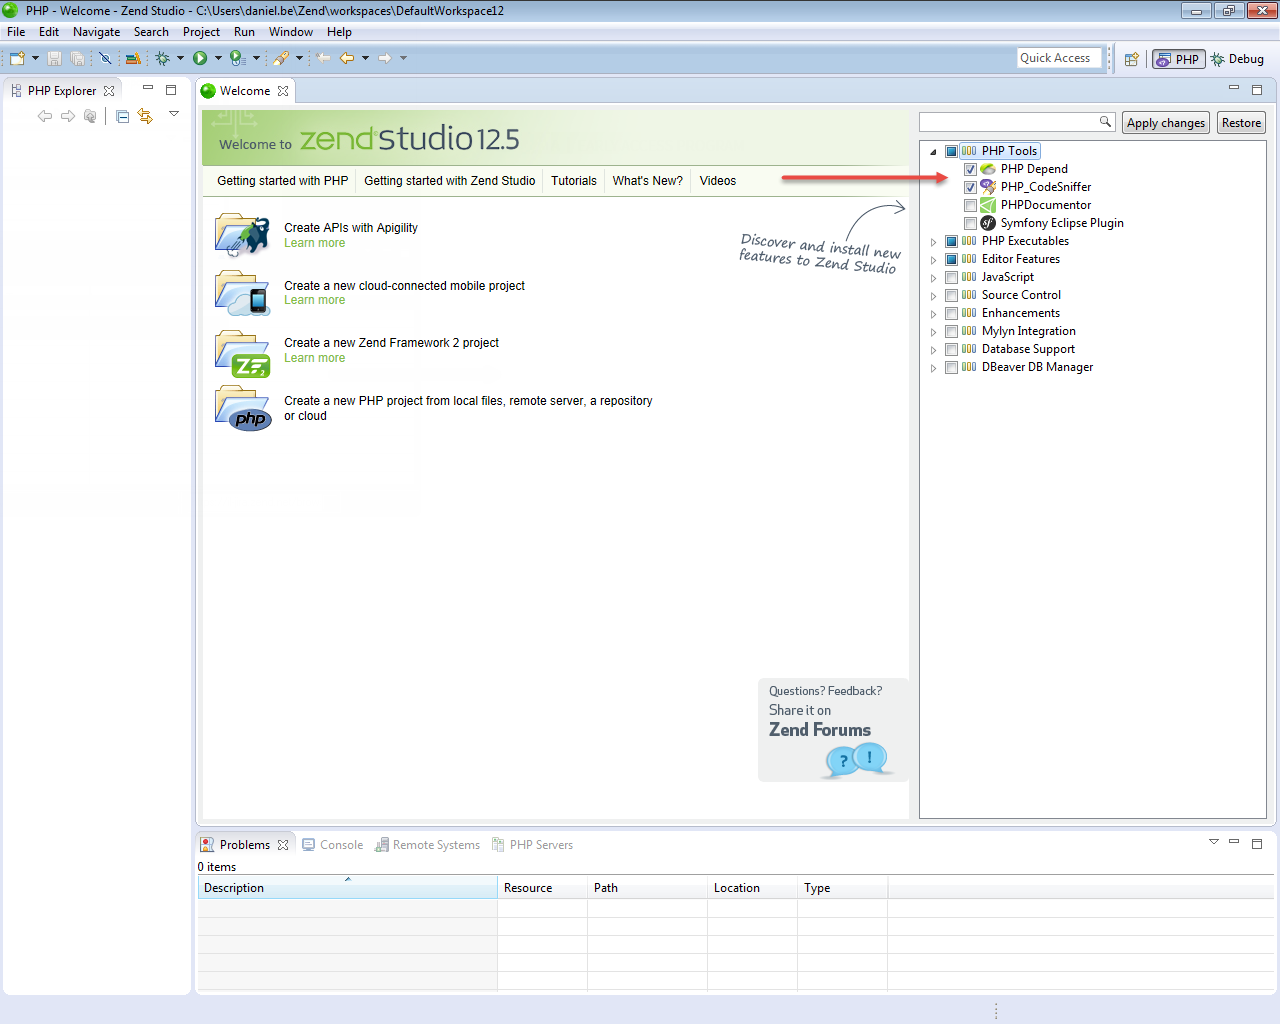Uncheck the PHP Depend checkbox
Screen dimensions: 1280x1024
click(x=970, y=169)
